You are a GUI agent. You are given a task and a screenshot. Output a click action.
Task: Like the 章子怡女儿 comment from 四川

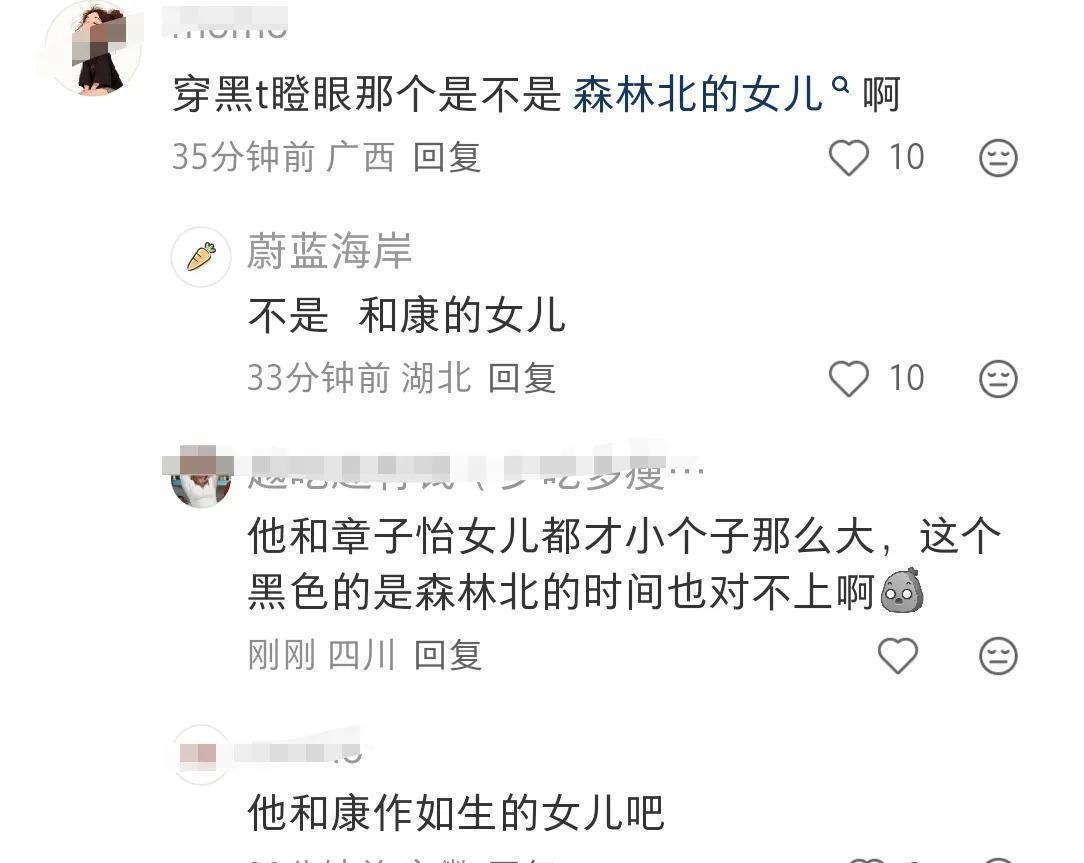[x=897, y=656]
